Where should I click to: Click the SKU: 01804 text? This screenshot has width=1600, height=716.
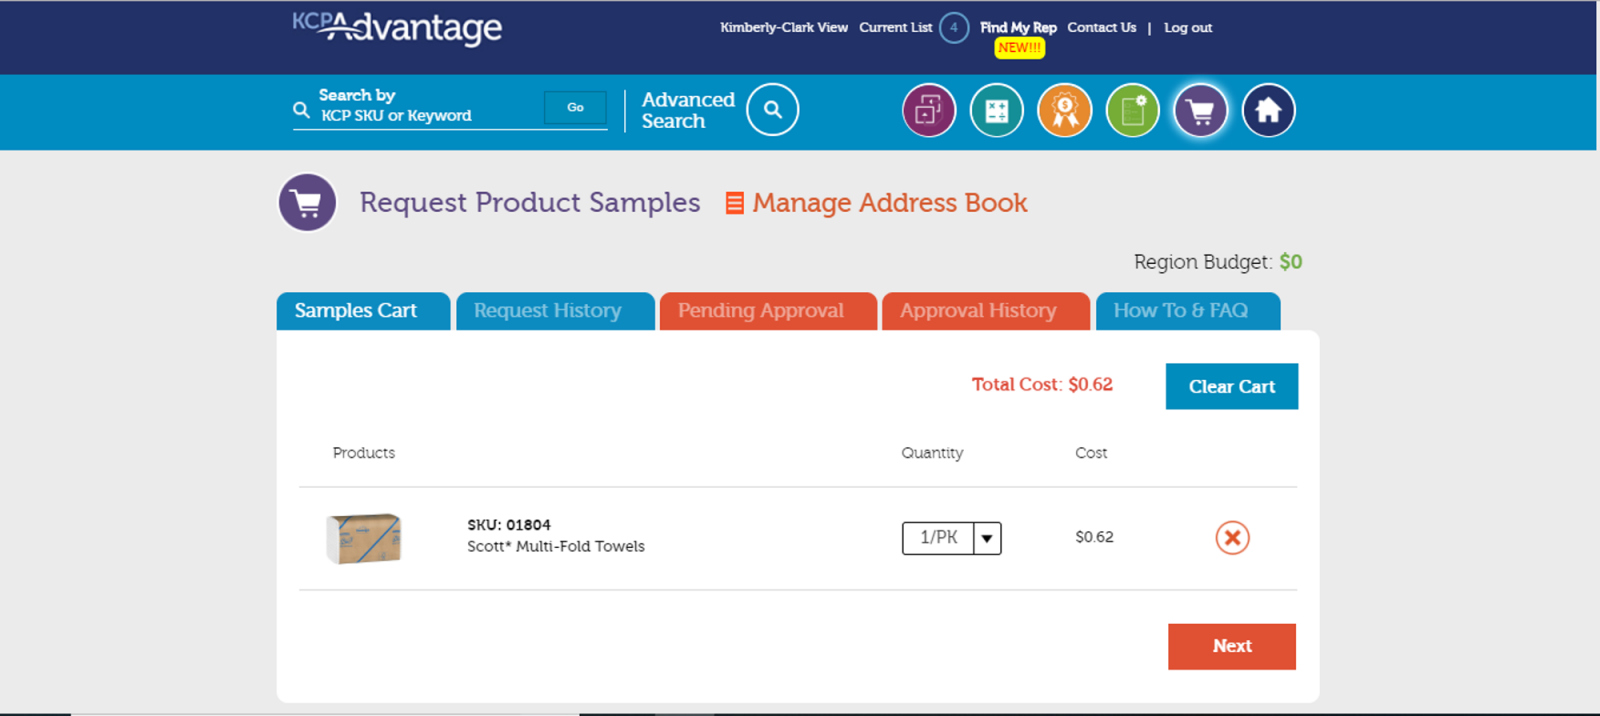pos(509,525)
